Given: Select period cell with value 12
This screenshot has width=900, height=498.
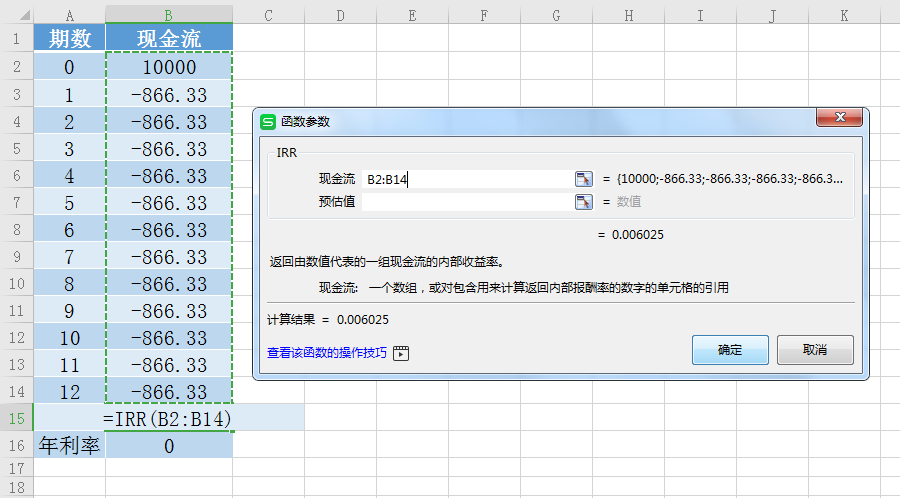Looking at the screenshot, I should (69, 391).
